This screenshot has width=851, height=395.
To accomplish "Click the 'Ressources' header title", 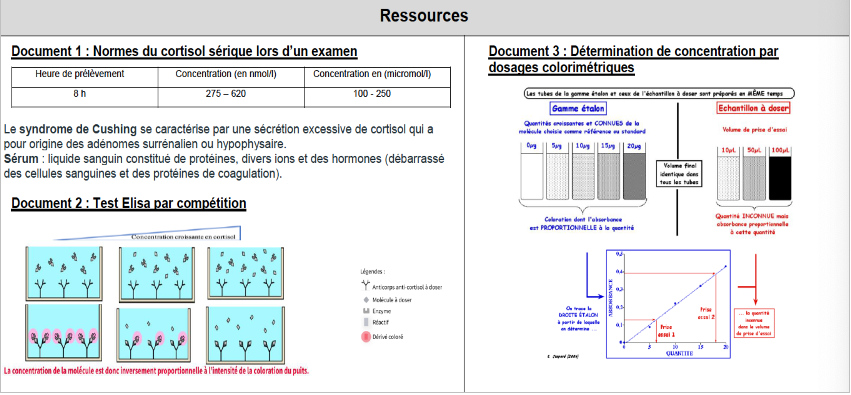I will tap(424, 16).
